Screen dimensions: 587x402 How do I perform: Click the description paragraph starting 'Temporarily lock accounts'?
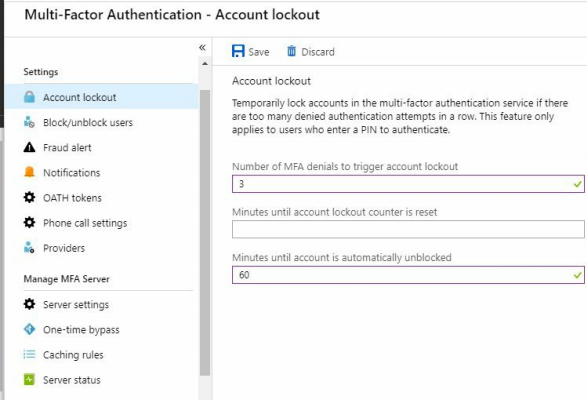tap(400, 116)
